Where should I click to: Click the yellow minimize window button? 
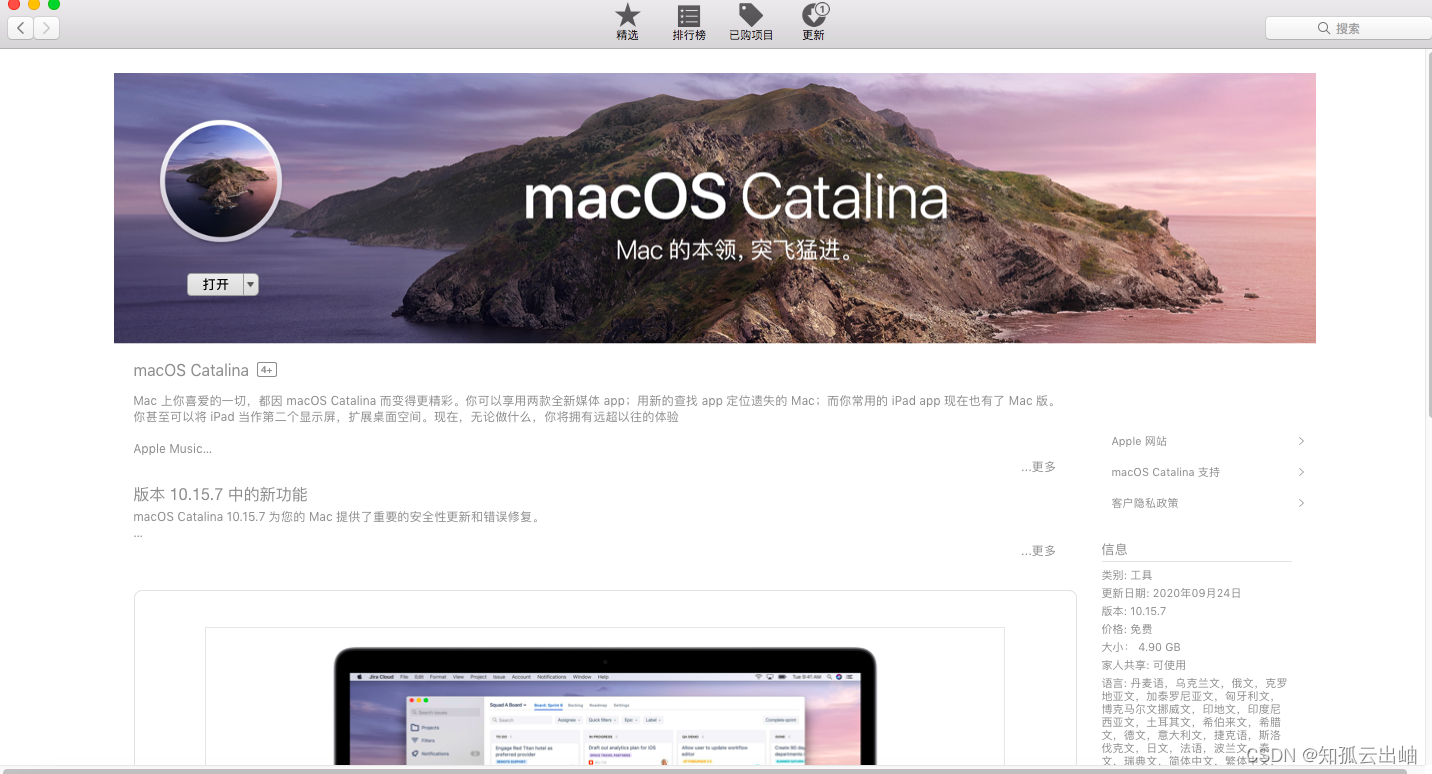coord(34,4)
